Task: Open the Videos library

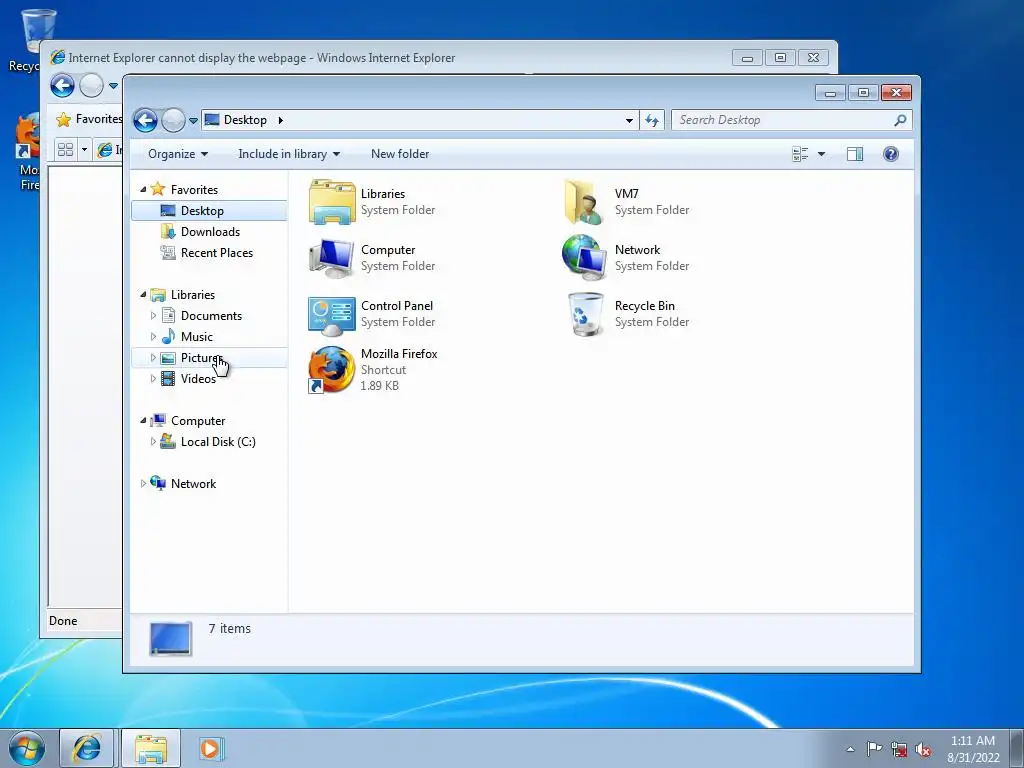Action: point(198,379)
